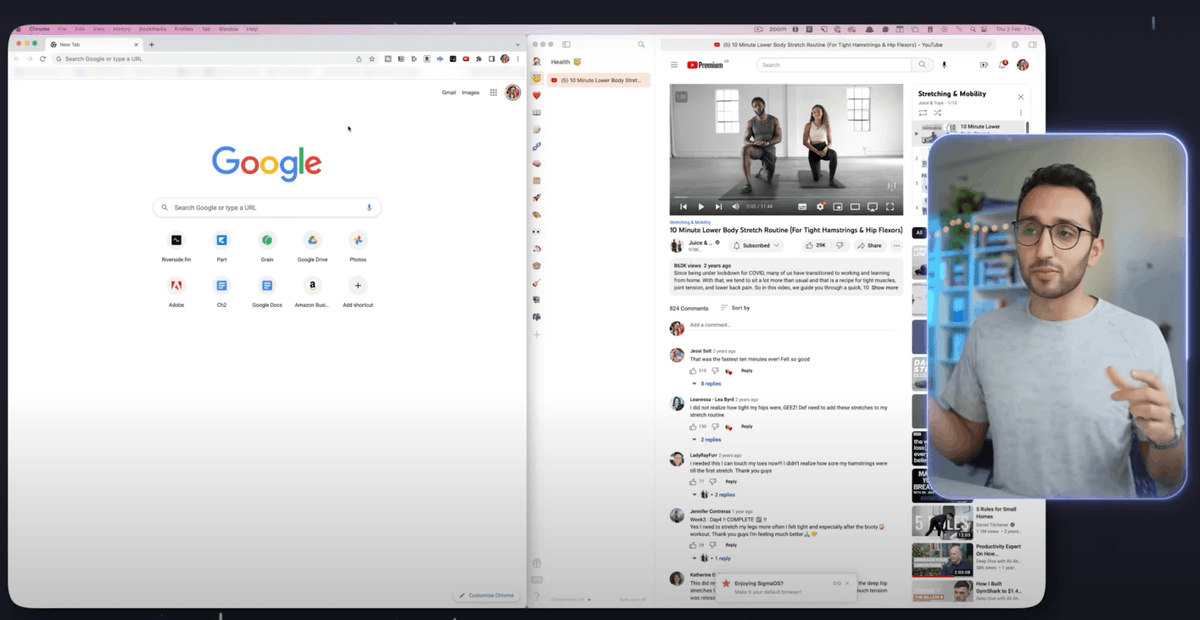
Task: Open the Subscribed notification dropdown
Action: (x=757, y=245)
